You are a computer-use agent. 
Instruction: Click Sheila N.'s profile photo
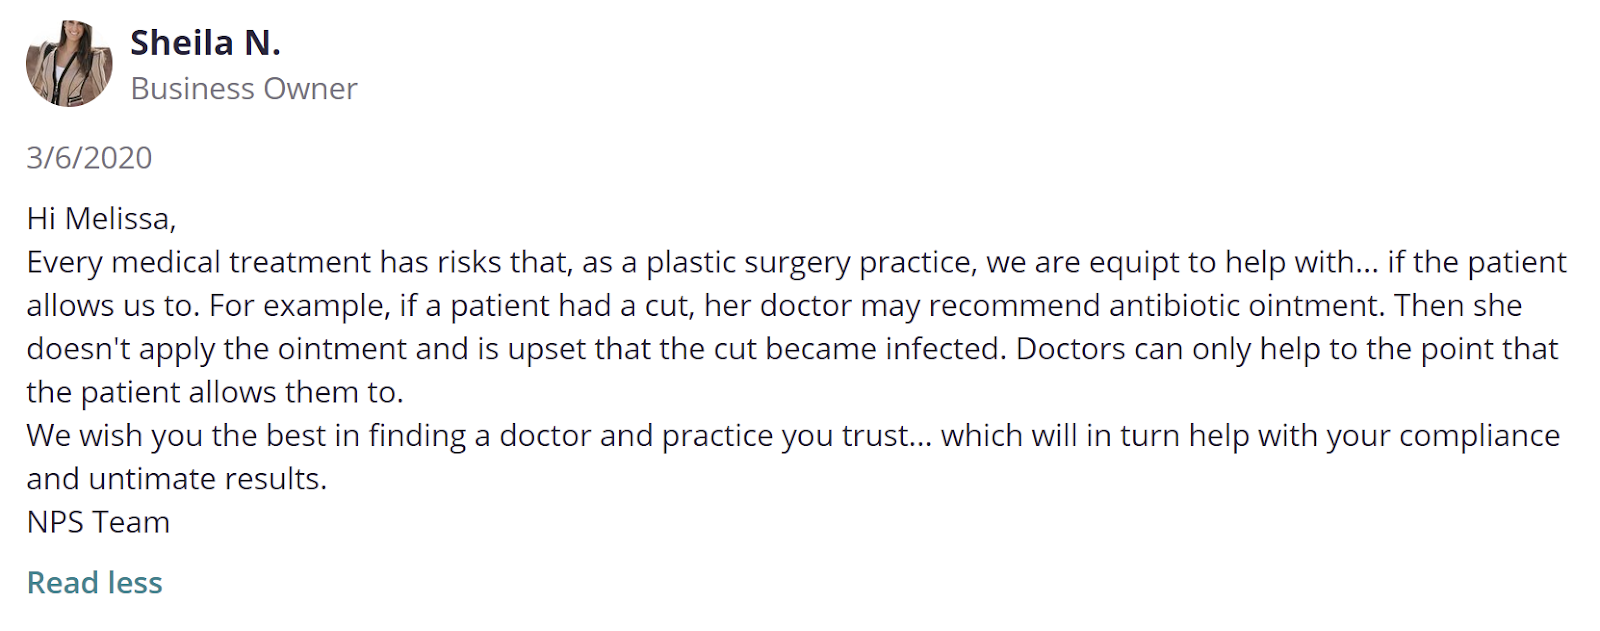pos(69,64)
